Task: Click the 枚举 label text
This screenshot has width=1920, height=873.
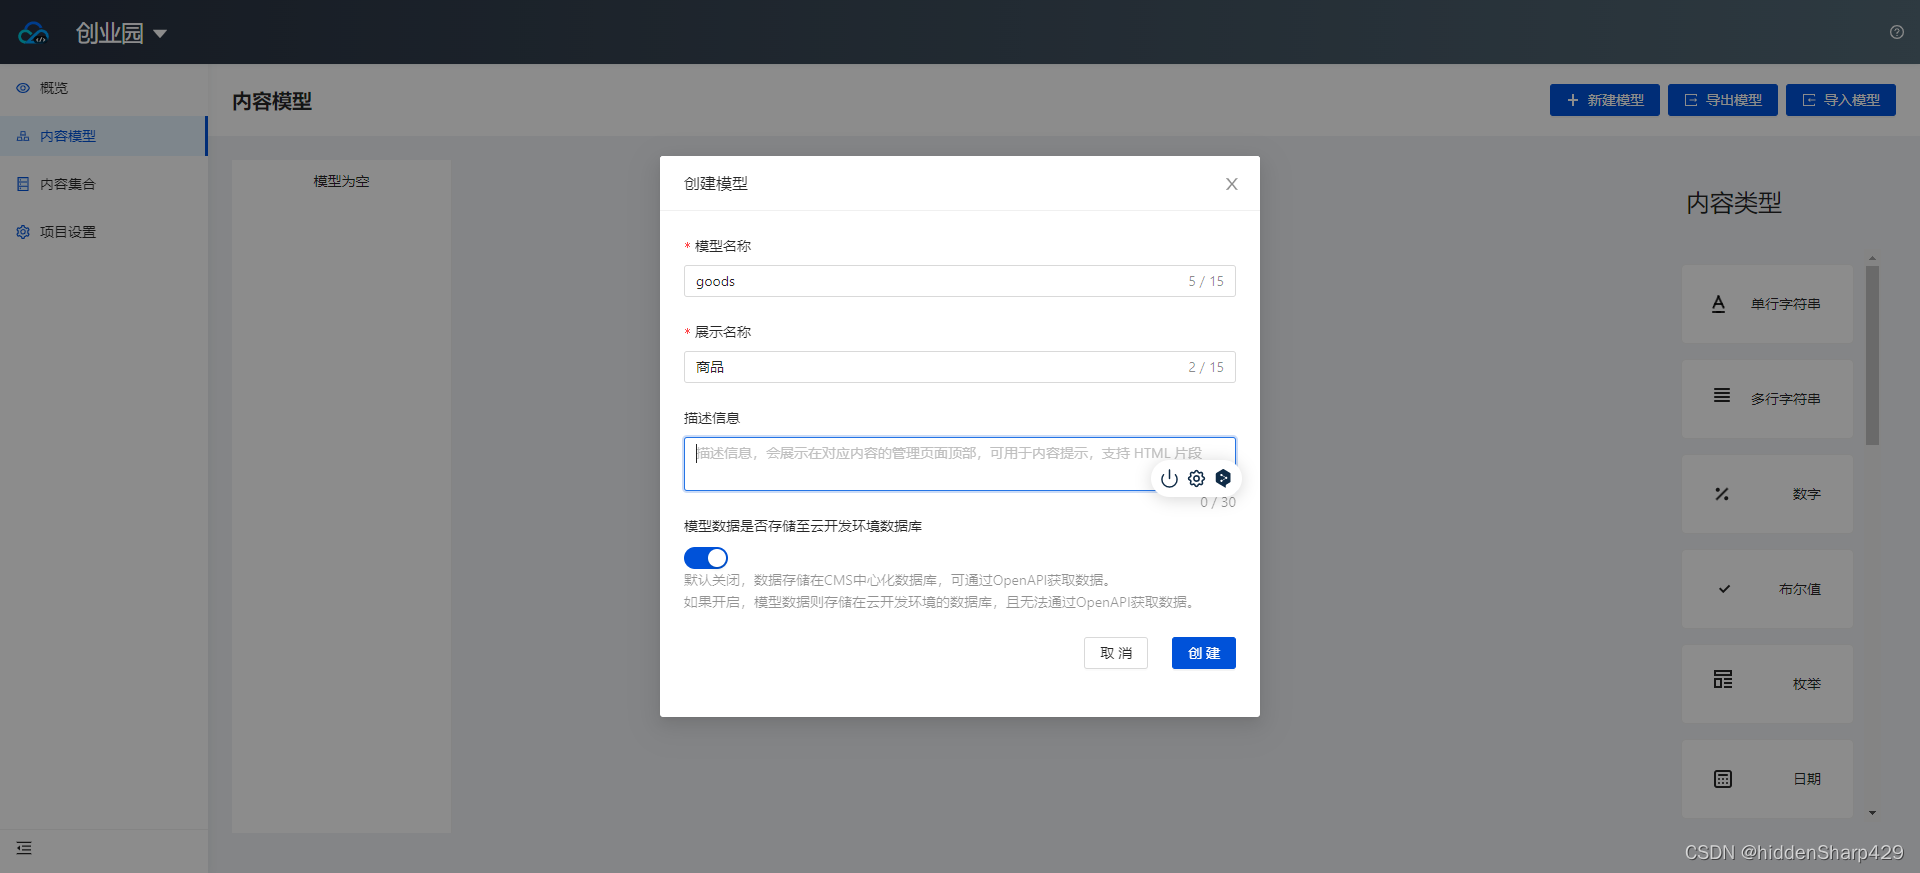Action: (1807, 684)
